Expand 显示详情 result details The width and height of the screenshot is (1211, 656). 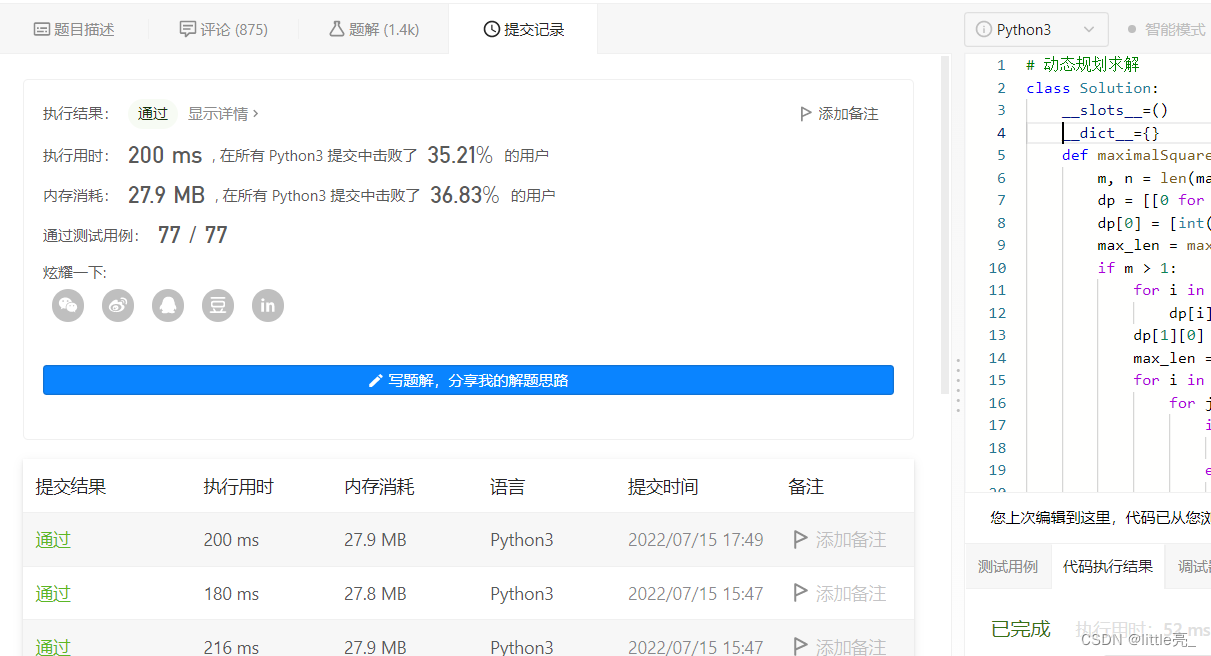coord(223,114)
